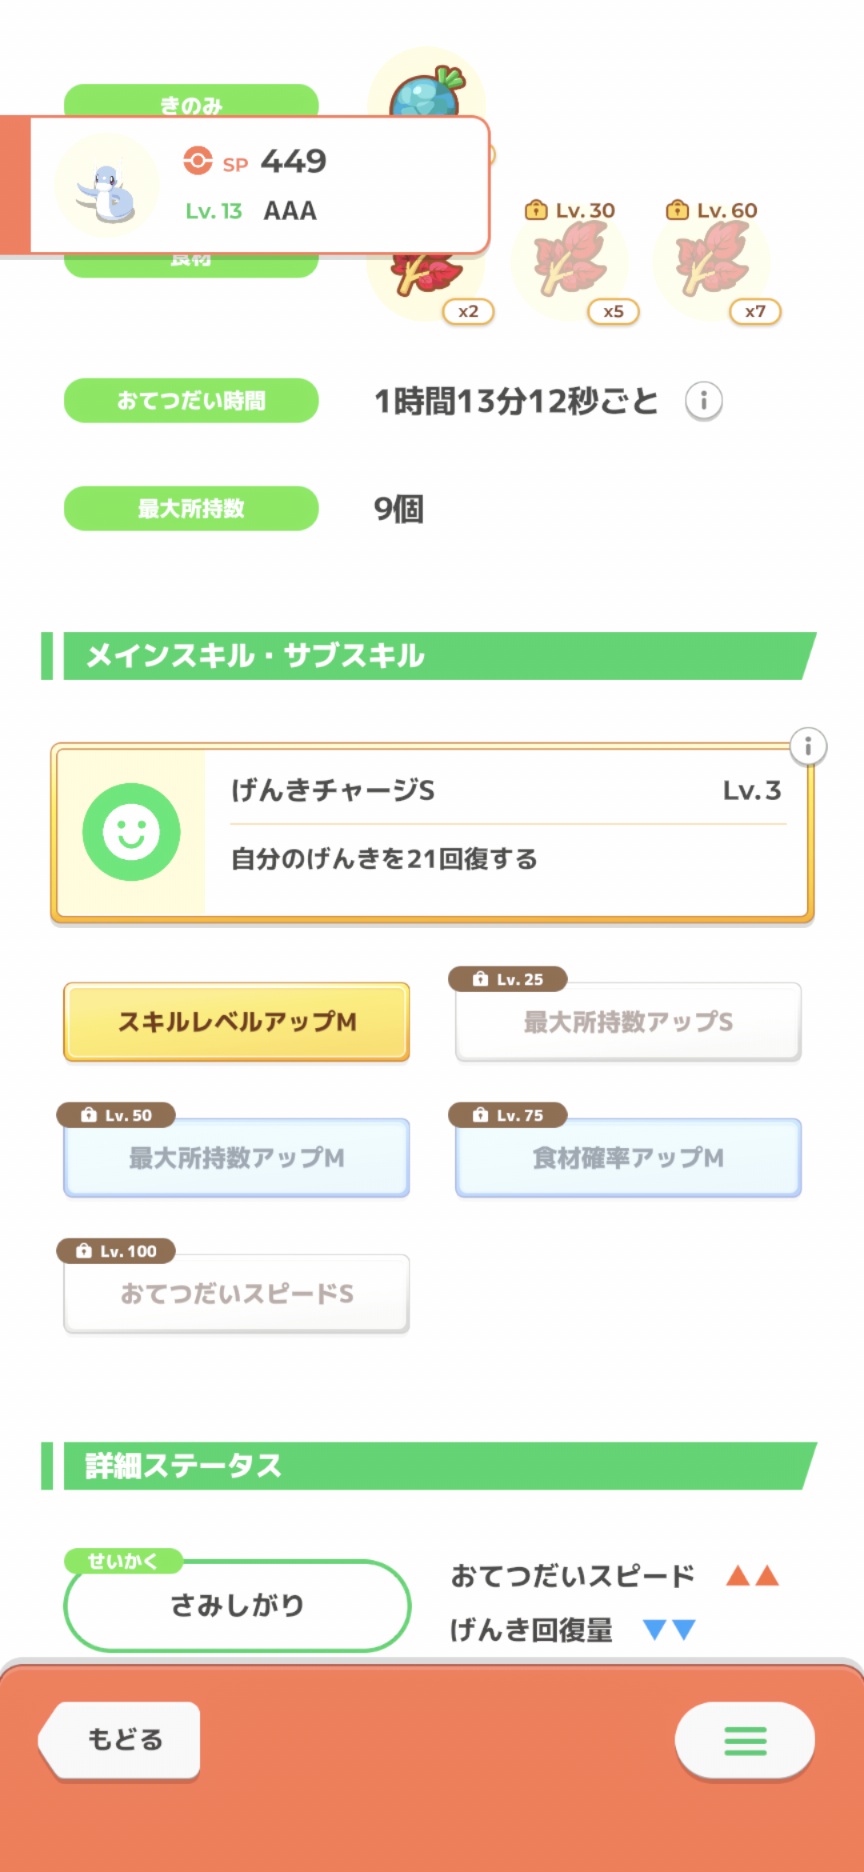Tap the げんきチャージS main skill card
The width and height of the screenshot is (864, 1872).
(505, 832)
